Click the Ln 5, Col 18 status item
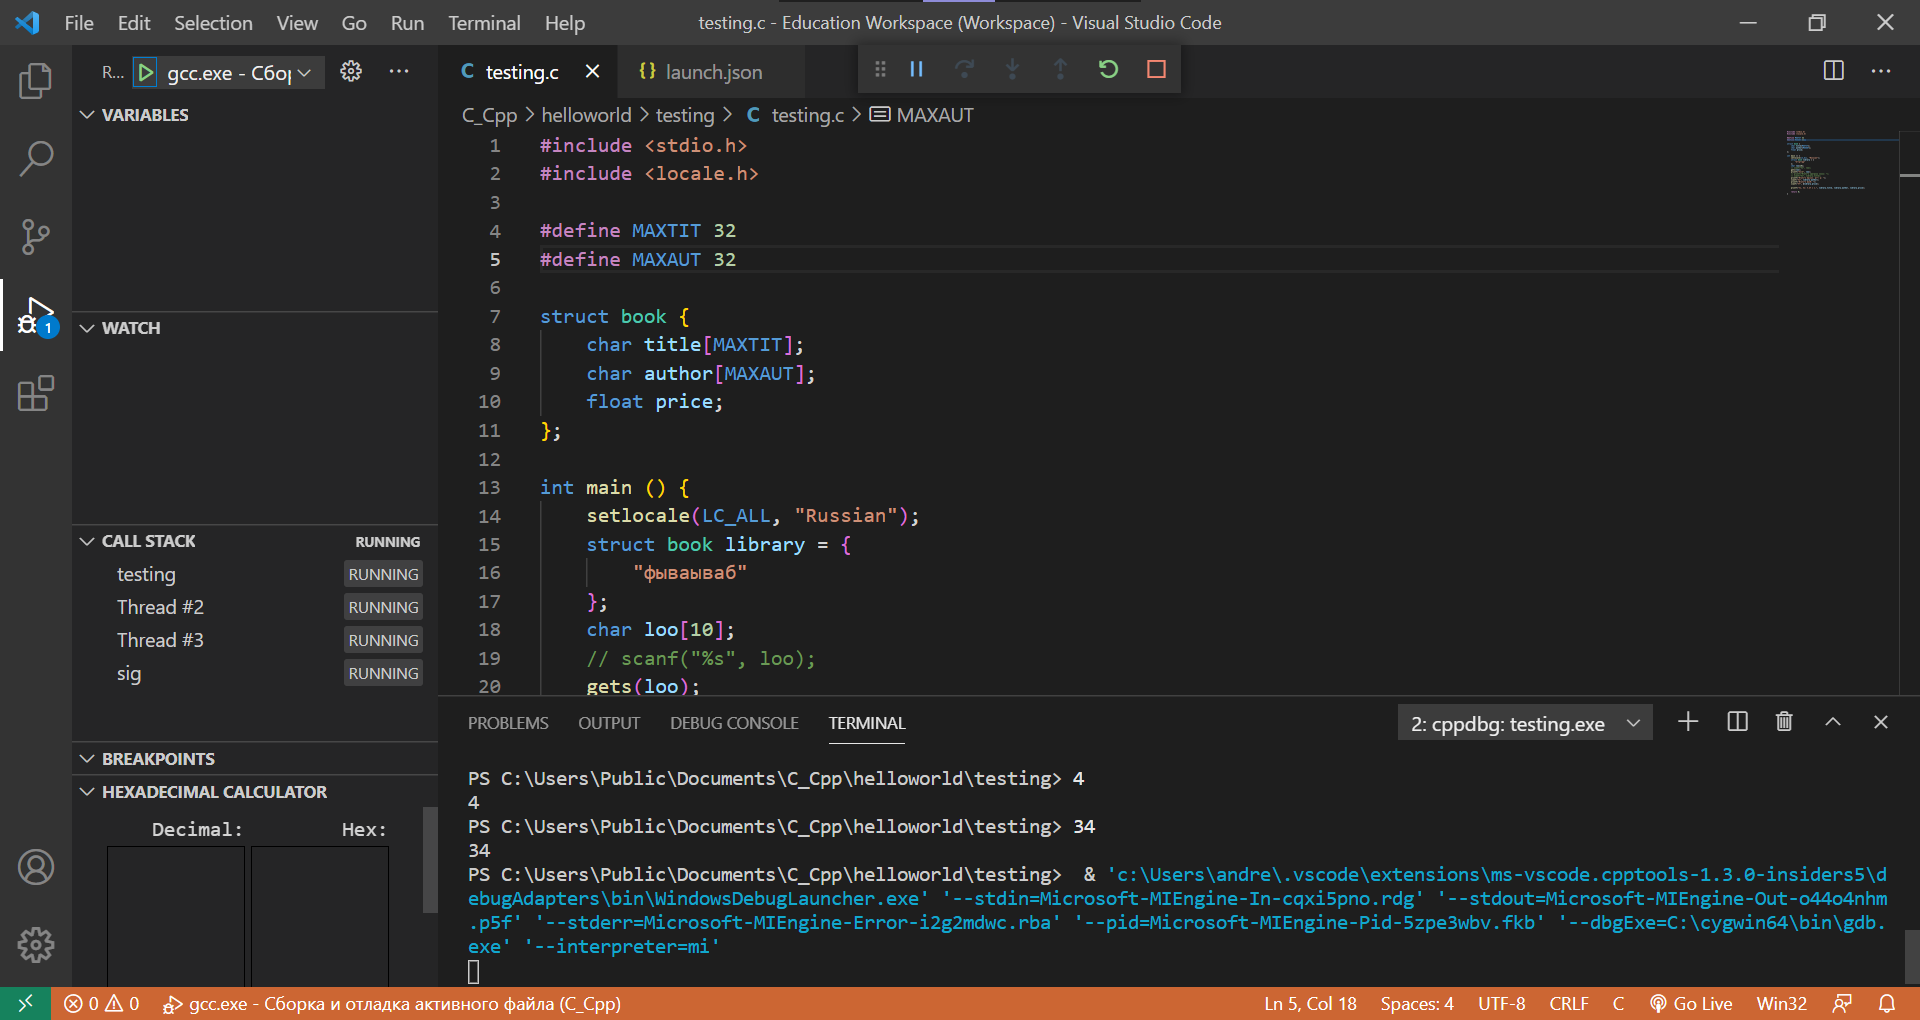The image size is (1920, 1020). coord(1310,1003)
